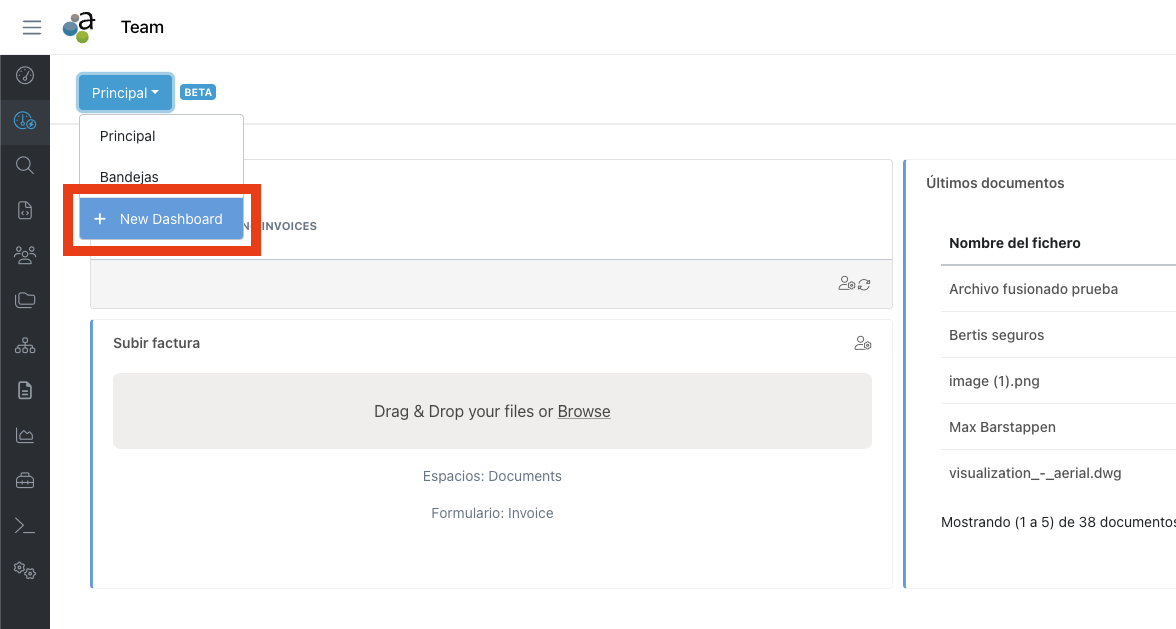Click the New Dashboard button

(x=161, y=219)
